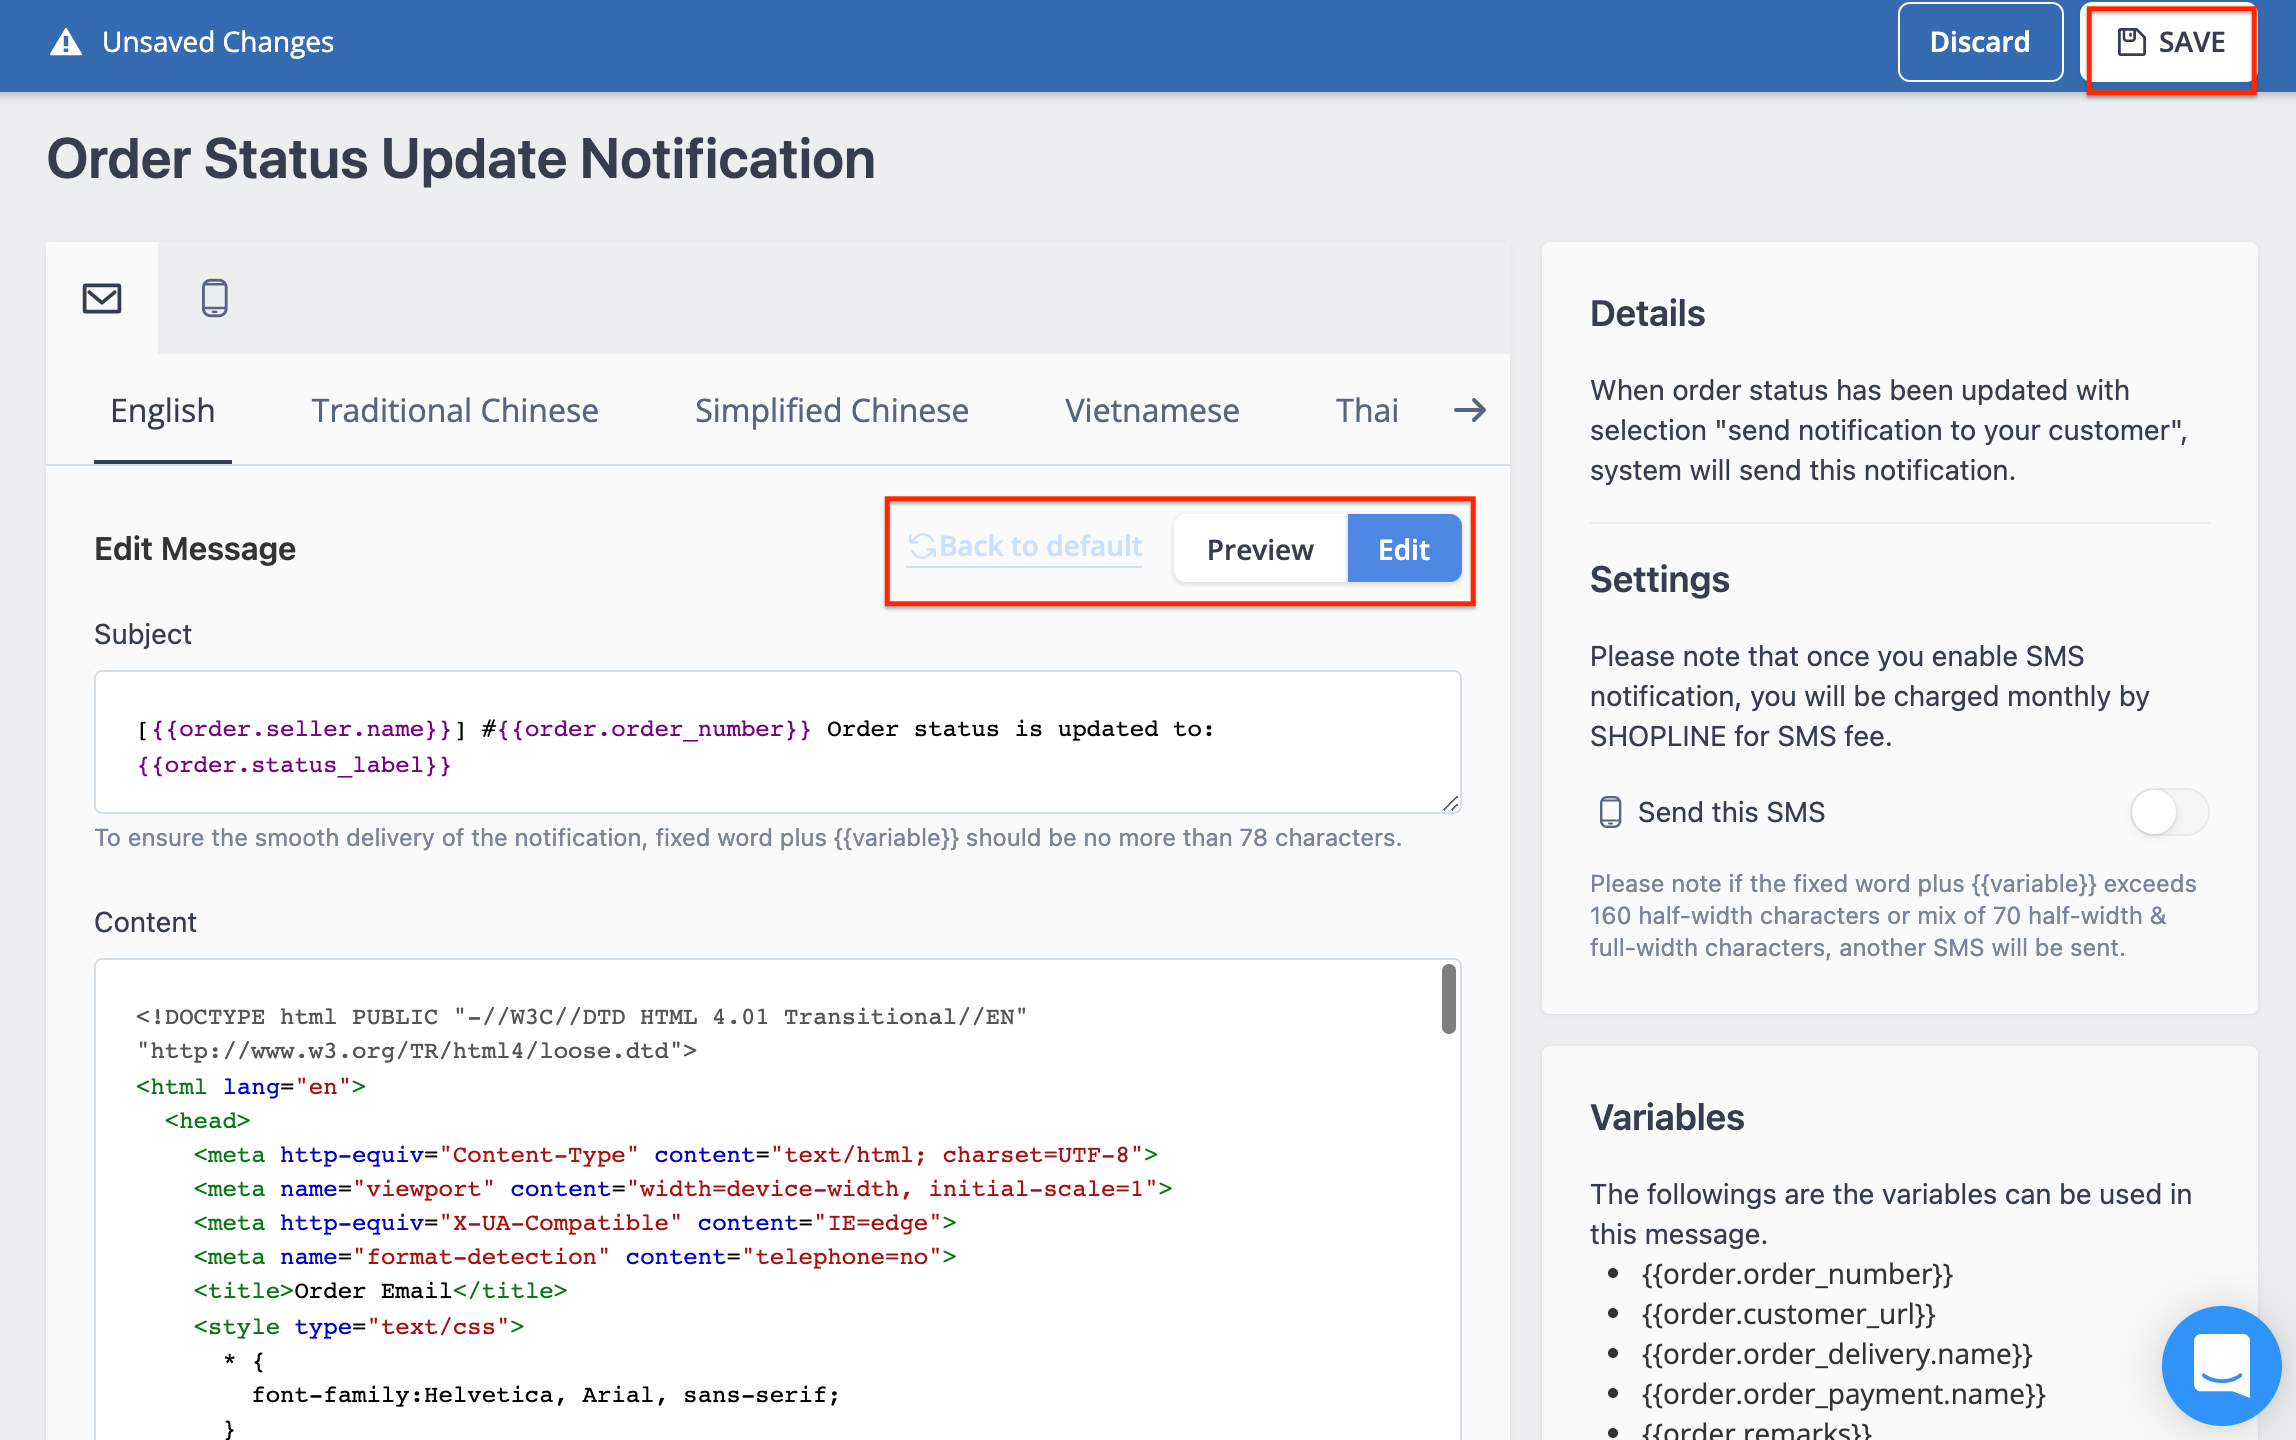This screenshot has height=1440, width=2296.
Task: Switch to Edit mode
Action: coord(1404,549)
